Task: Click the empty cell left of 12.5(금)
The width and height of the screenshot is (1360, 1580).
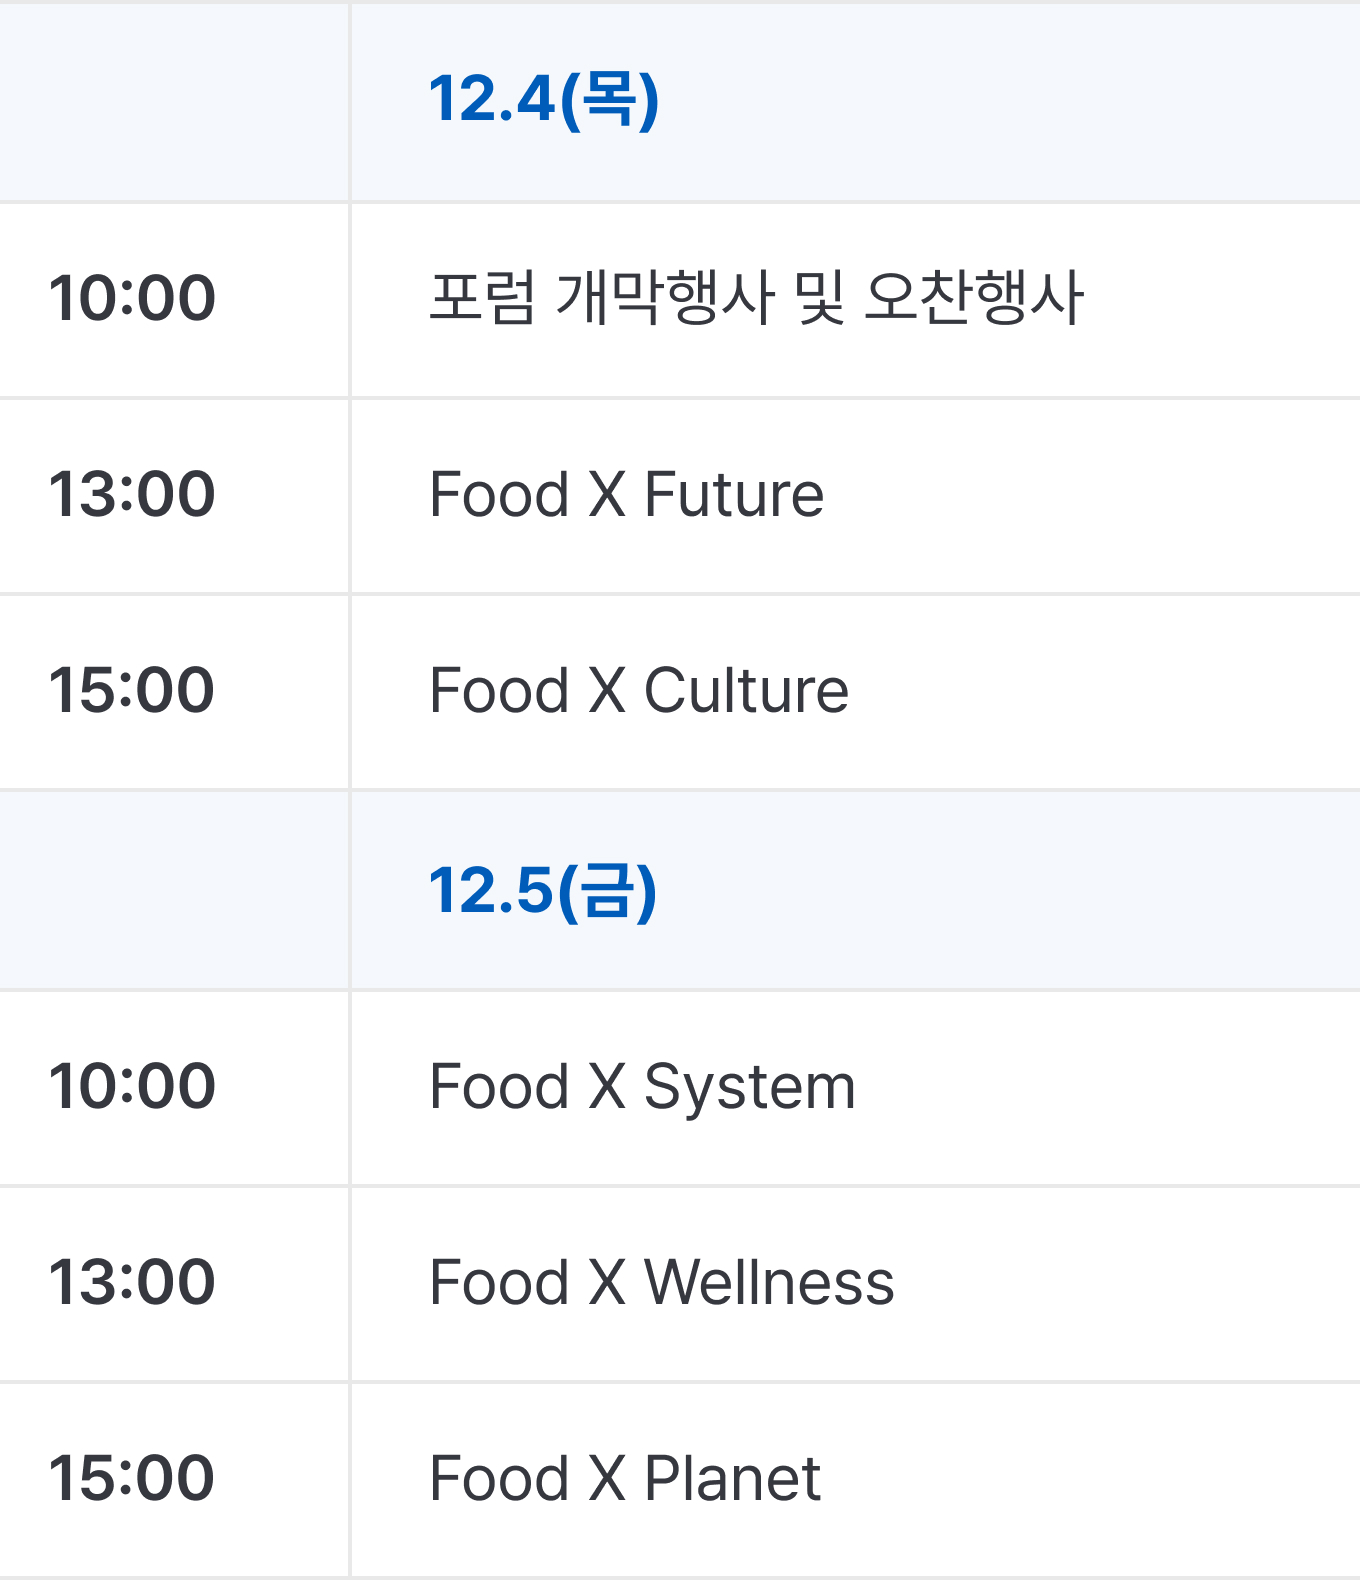Action: [174, 891]
